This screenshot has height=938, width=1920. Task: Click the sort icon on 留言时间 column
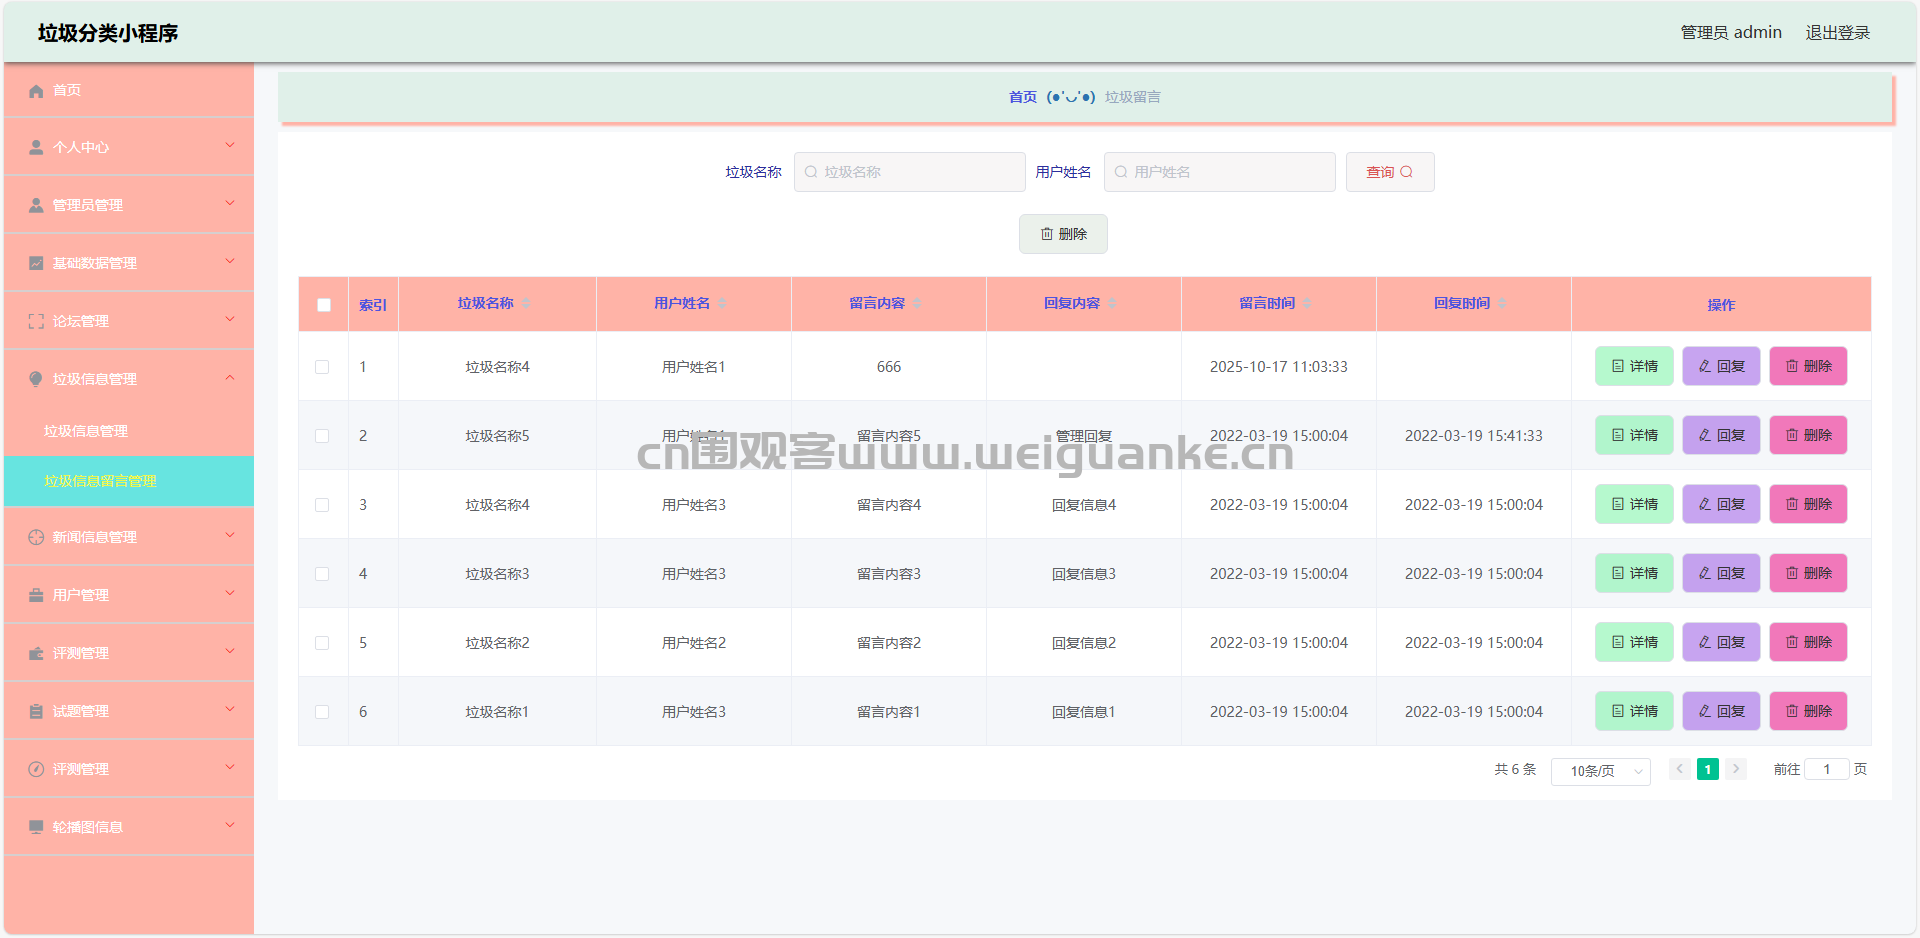[x=1306, y=304]
